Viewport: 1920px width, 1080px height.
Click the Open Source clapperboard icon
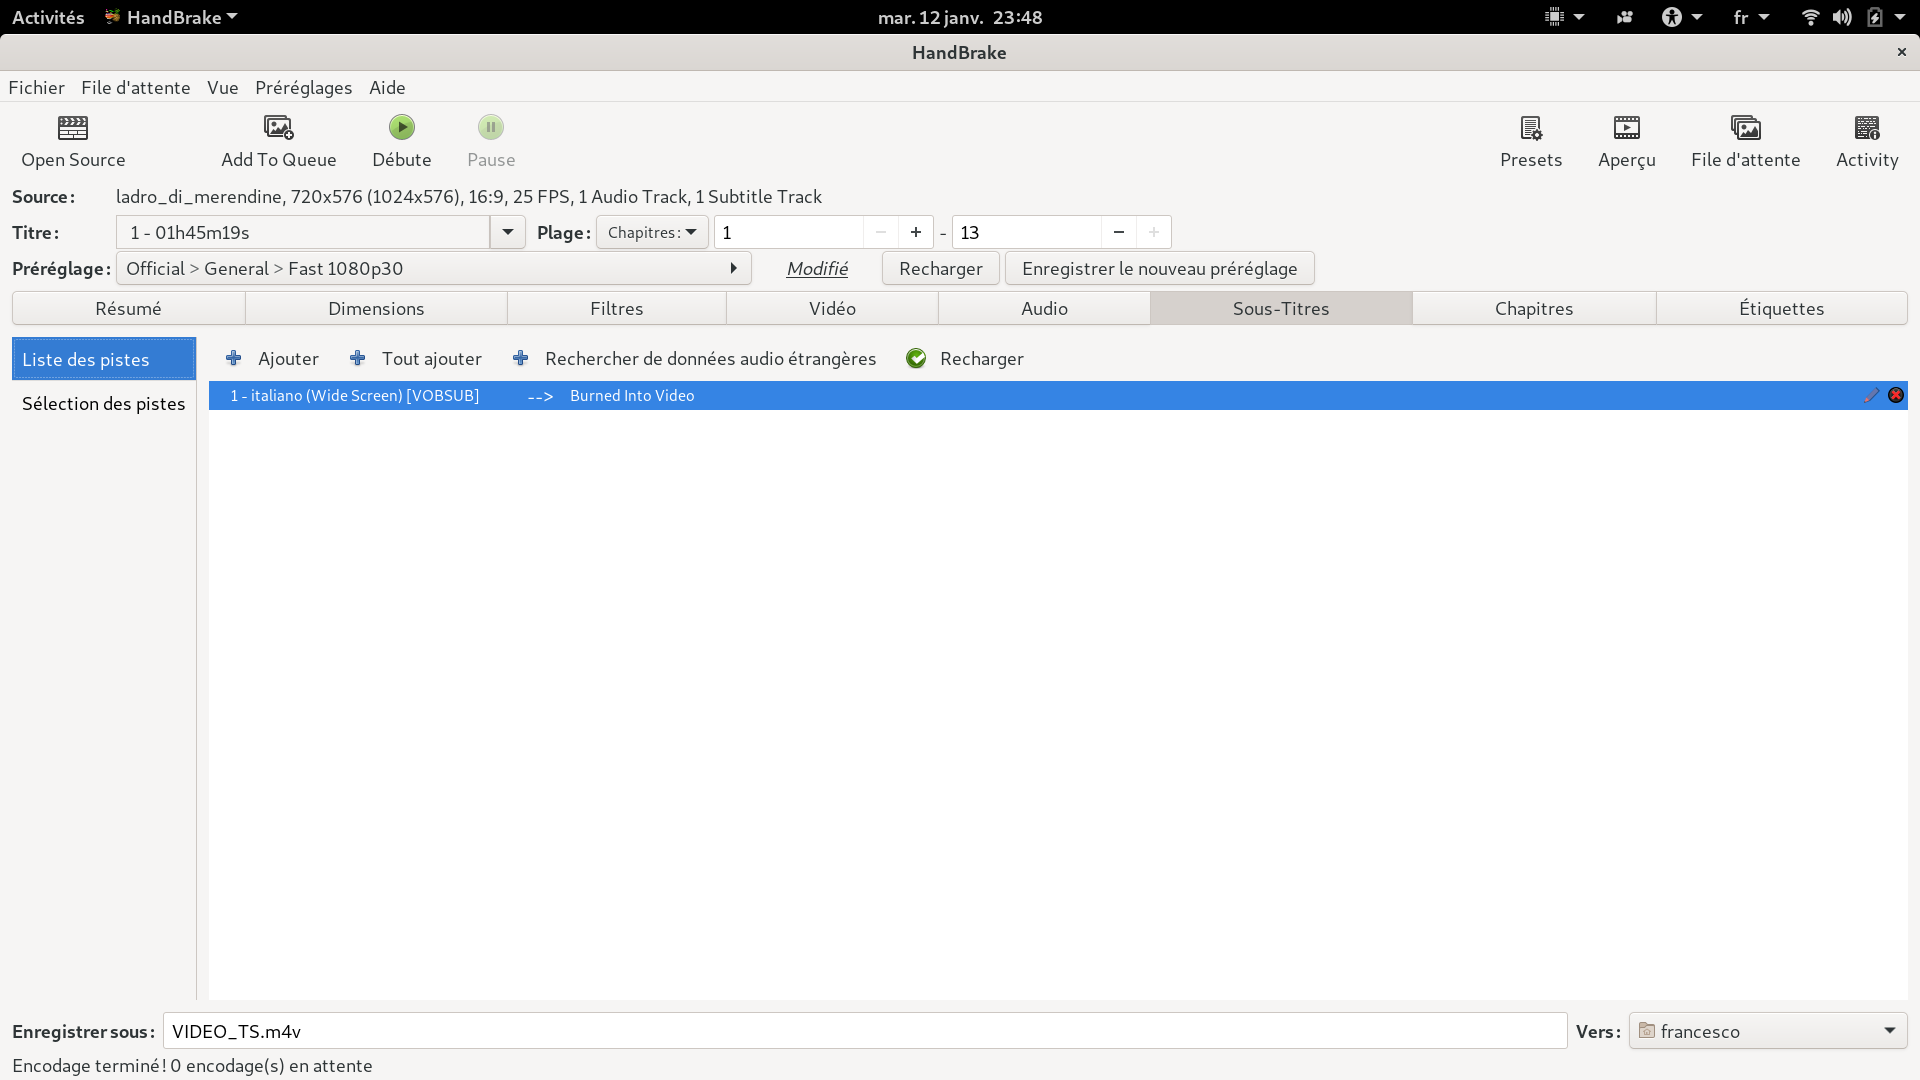pyautogui.click(x=73, y=128)
